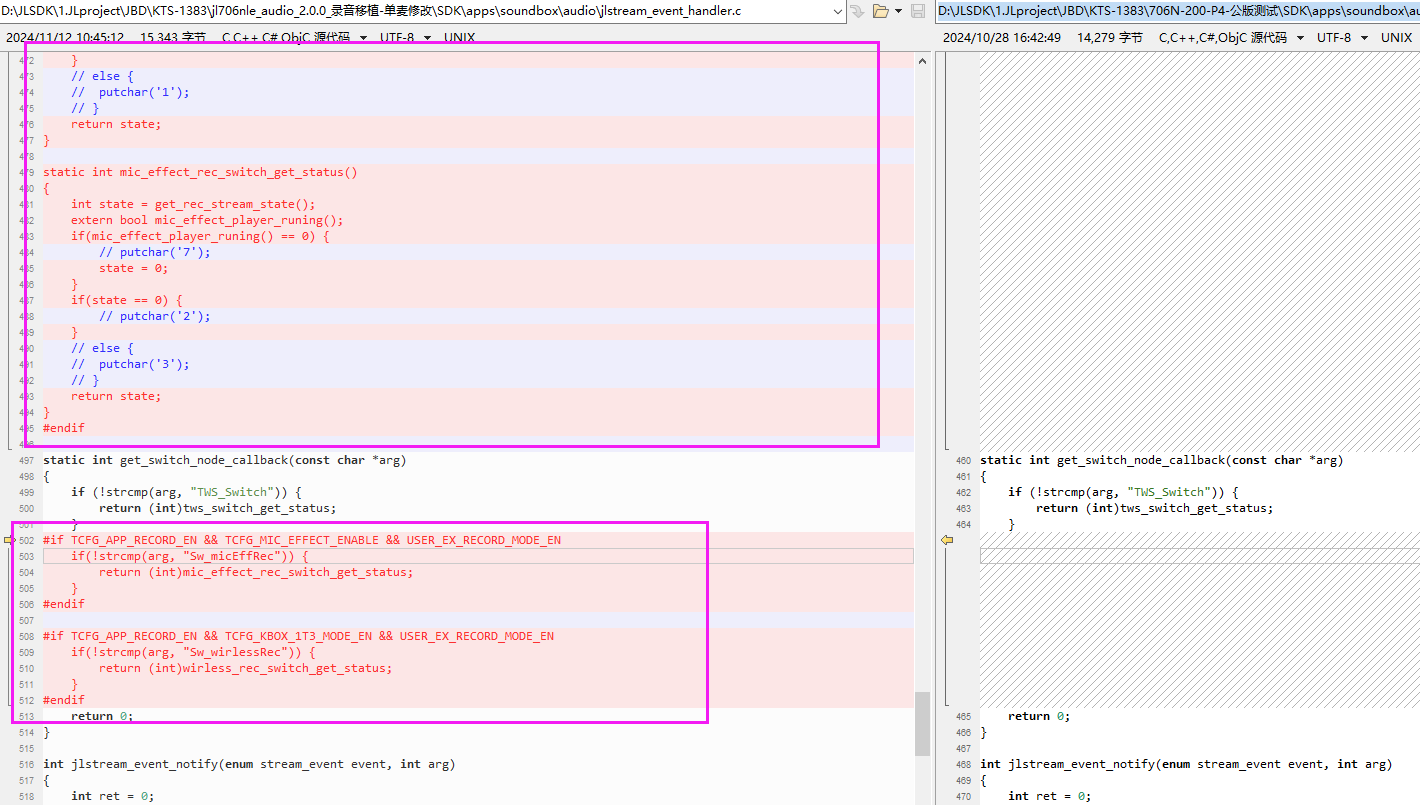The height and width of the screenshot is (805, 1420).
Task: Click the yellow arrow in the right pane gutter
Action: (947, 540)
